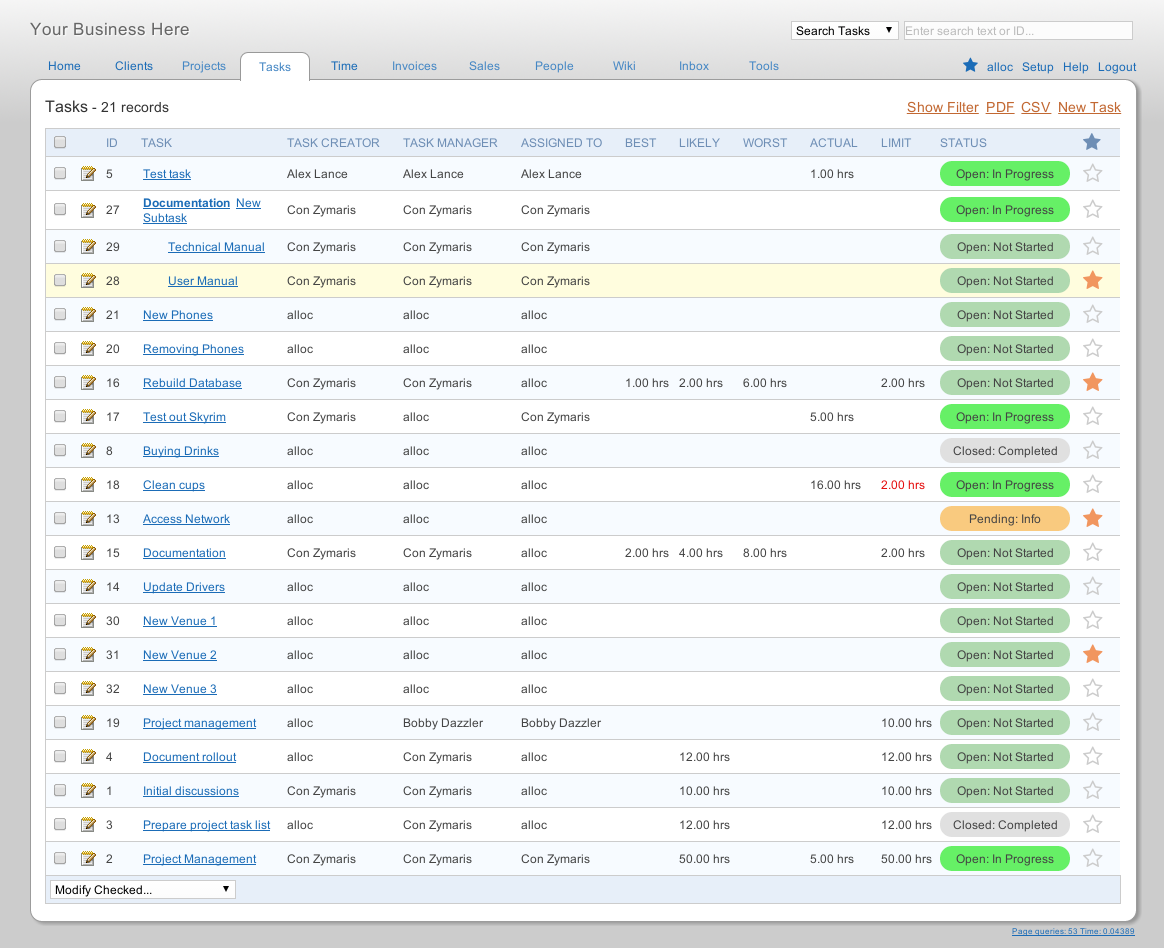Star the New Phones task
1164x948 pixels.
coord(1092,314)
